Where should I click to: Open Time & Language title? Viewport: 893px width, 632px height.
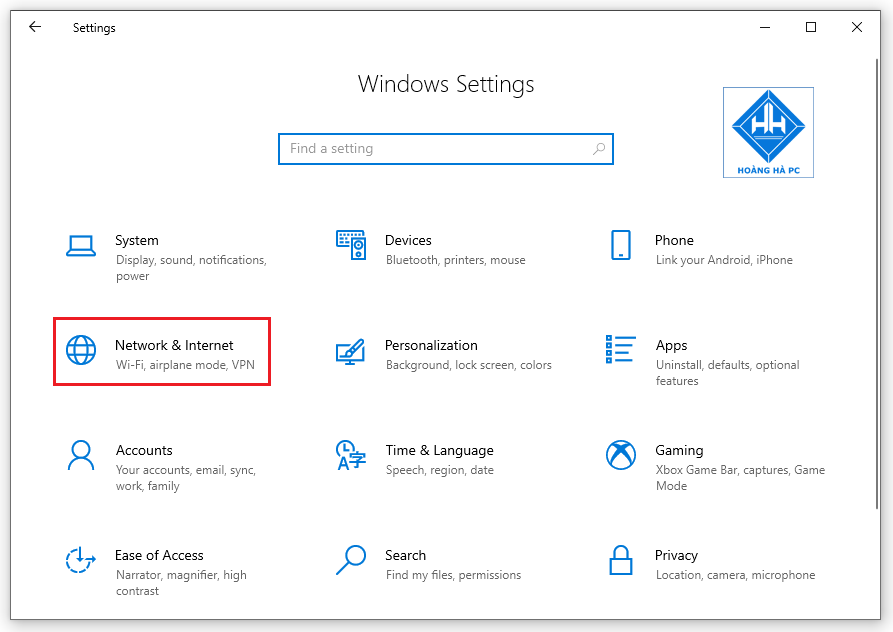[440, 450]
